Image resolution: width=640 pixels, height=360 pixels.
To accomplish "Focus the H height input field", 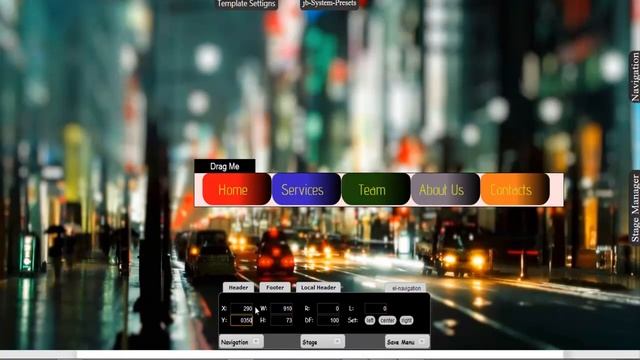I will pos(282,320).
